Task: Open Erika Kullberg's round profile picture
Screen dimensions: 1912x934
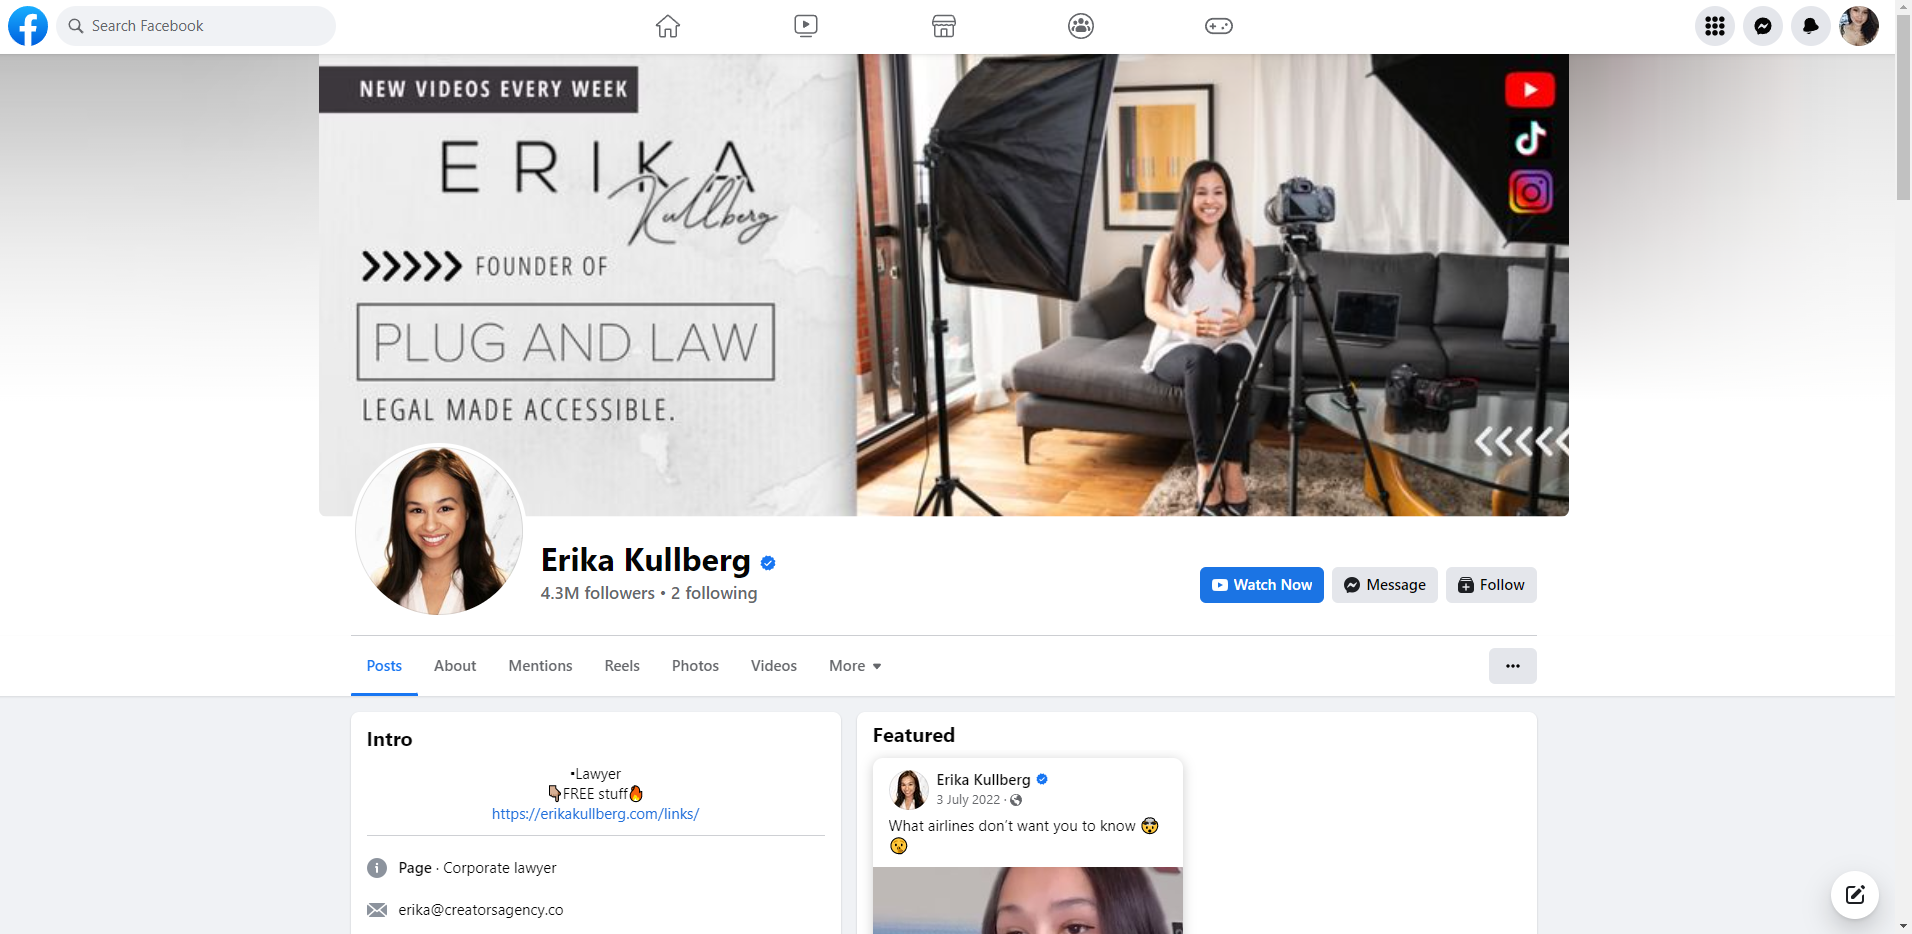Action: pyautogui.click(x=439, y=530)
